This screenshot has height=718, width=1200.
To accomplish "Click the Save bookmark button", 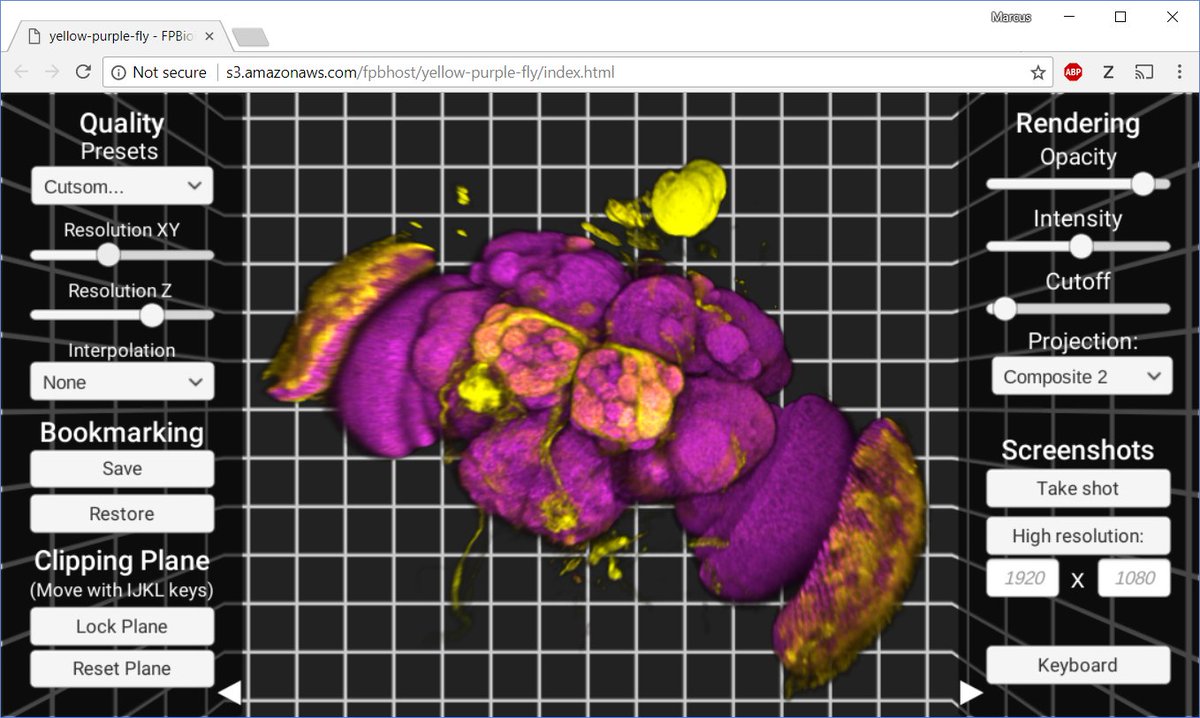I will (122, 468).
